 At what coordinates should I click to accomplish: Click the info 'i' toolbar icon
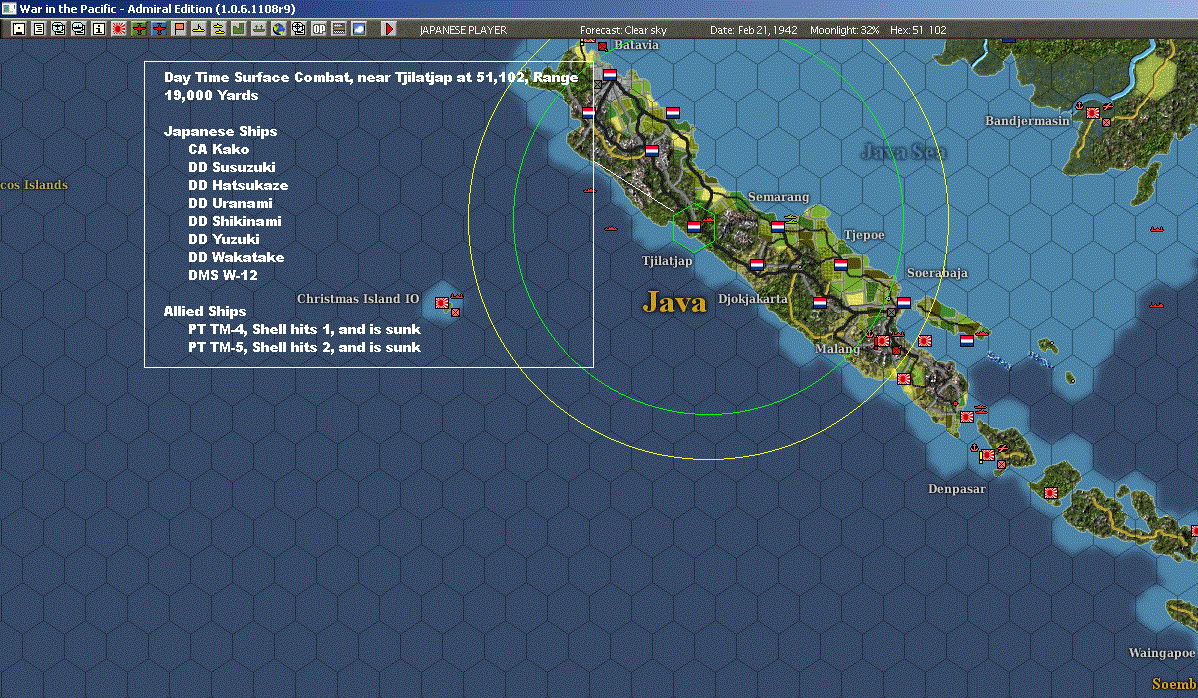click(99, 29)
